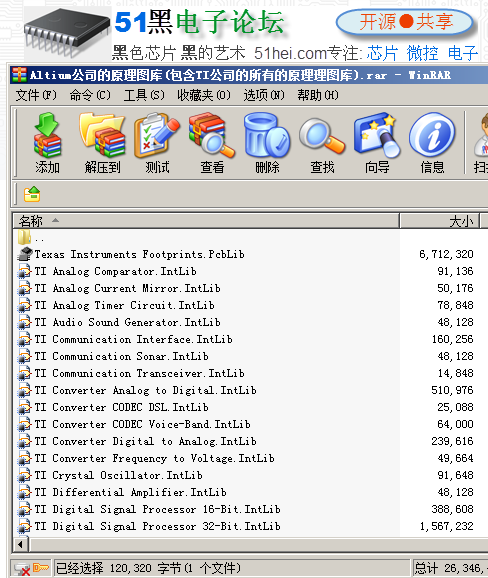Click the 添加 (Add) toolbar icon
This screenshot has width=488, height=578.
click(x=47, y=143)
